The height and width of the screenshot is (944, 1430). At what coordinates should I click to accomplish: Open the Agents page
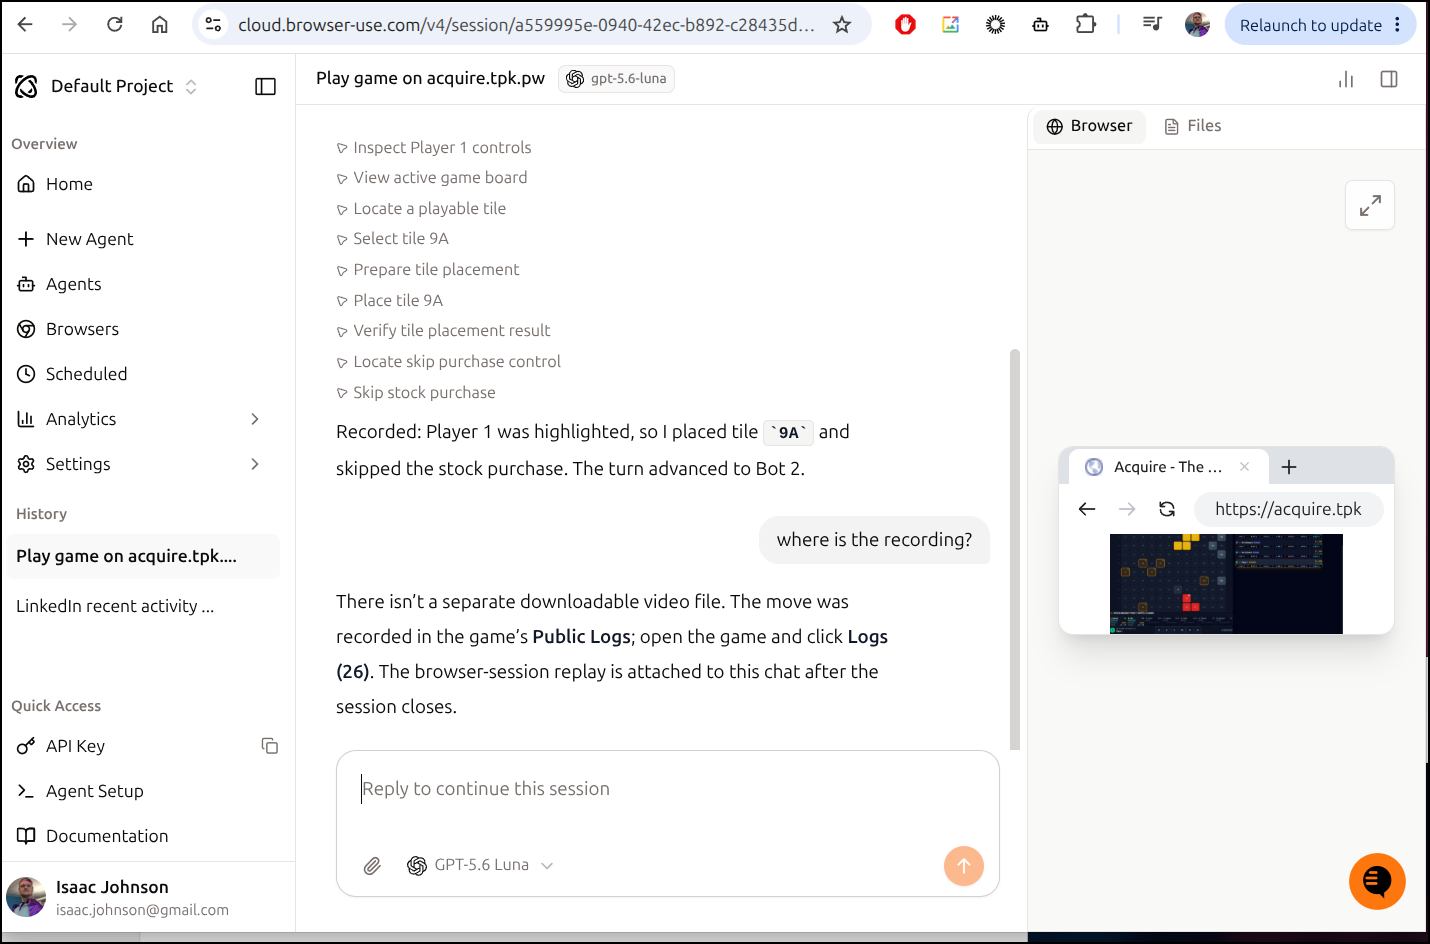[x=73, y=284]
